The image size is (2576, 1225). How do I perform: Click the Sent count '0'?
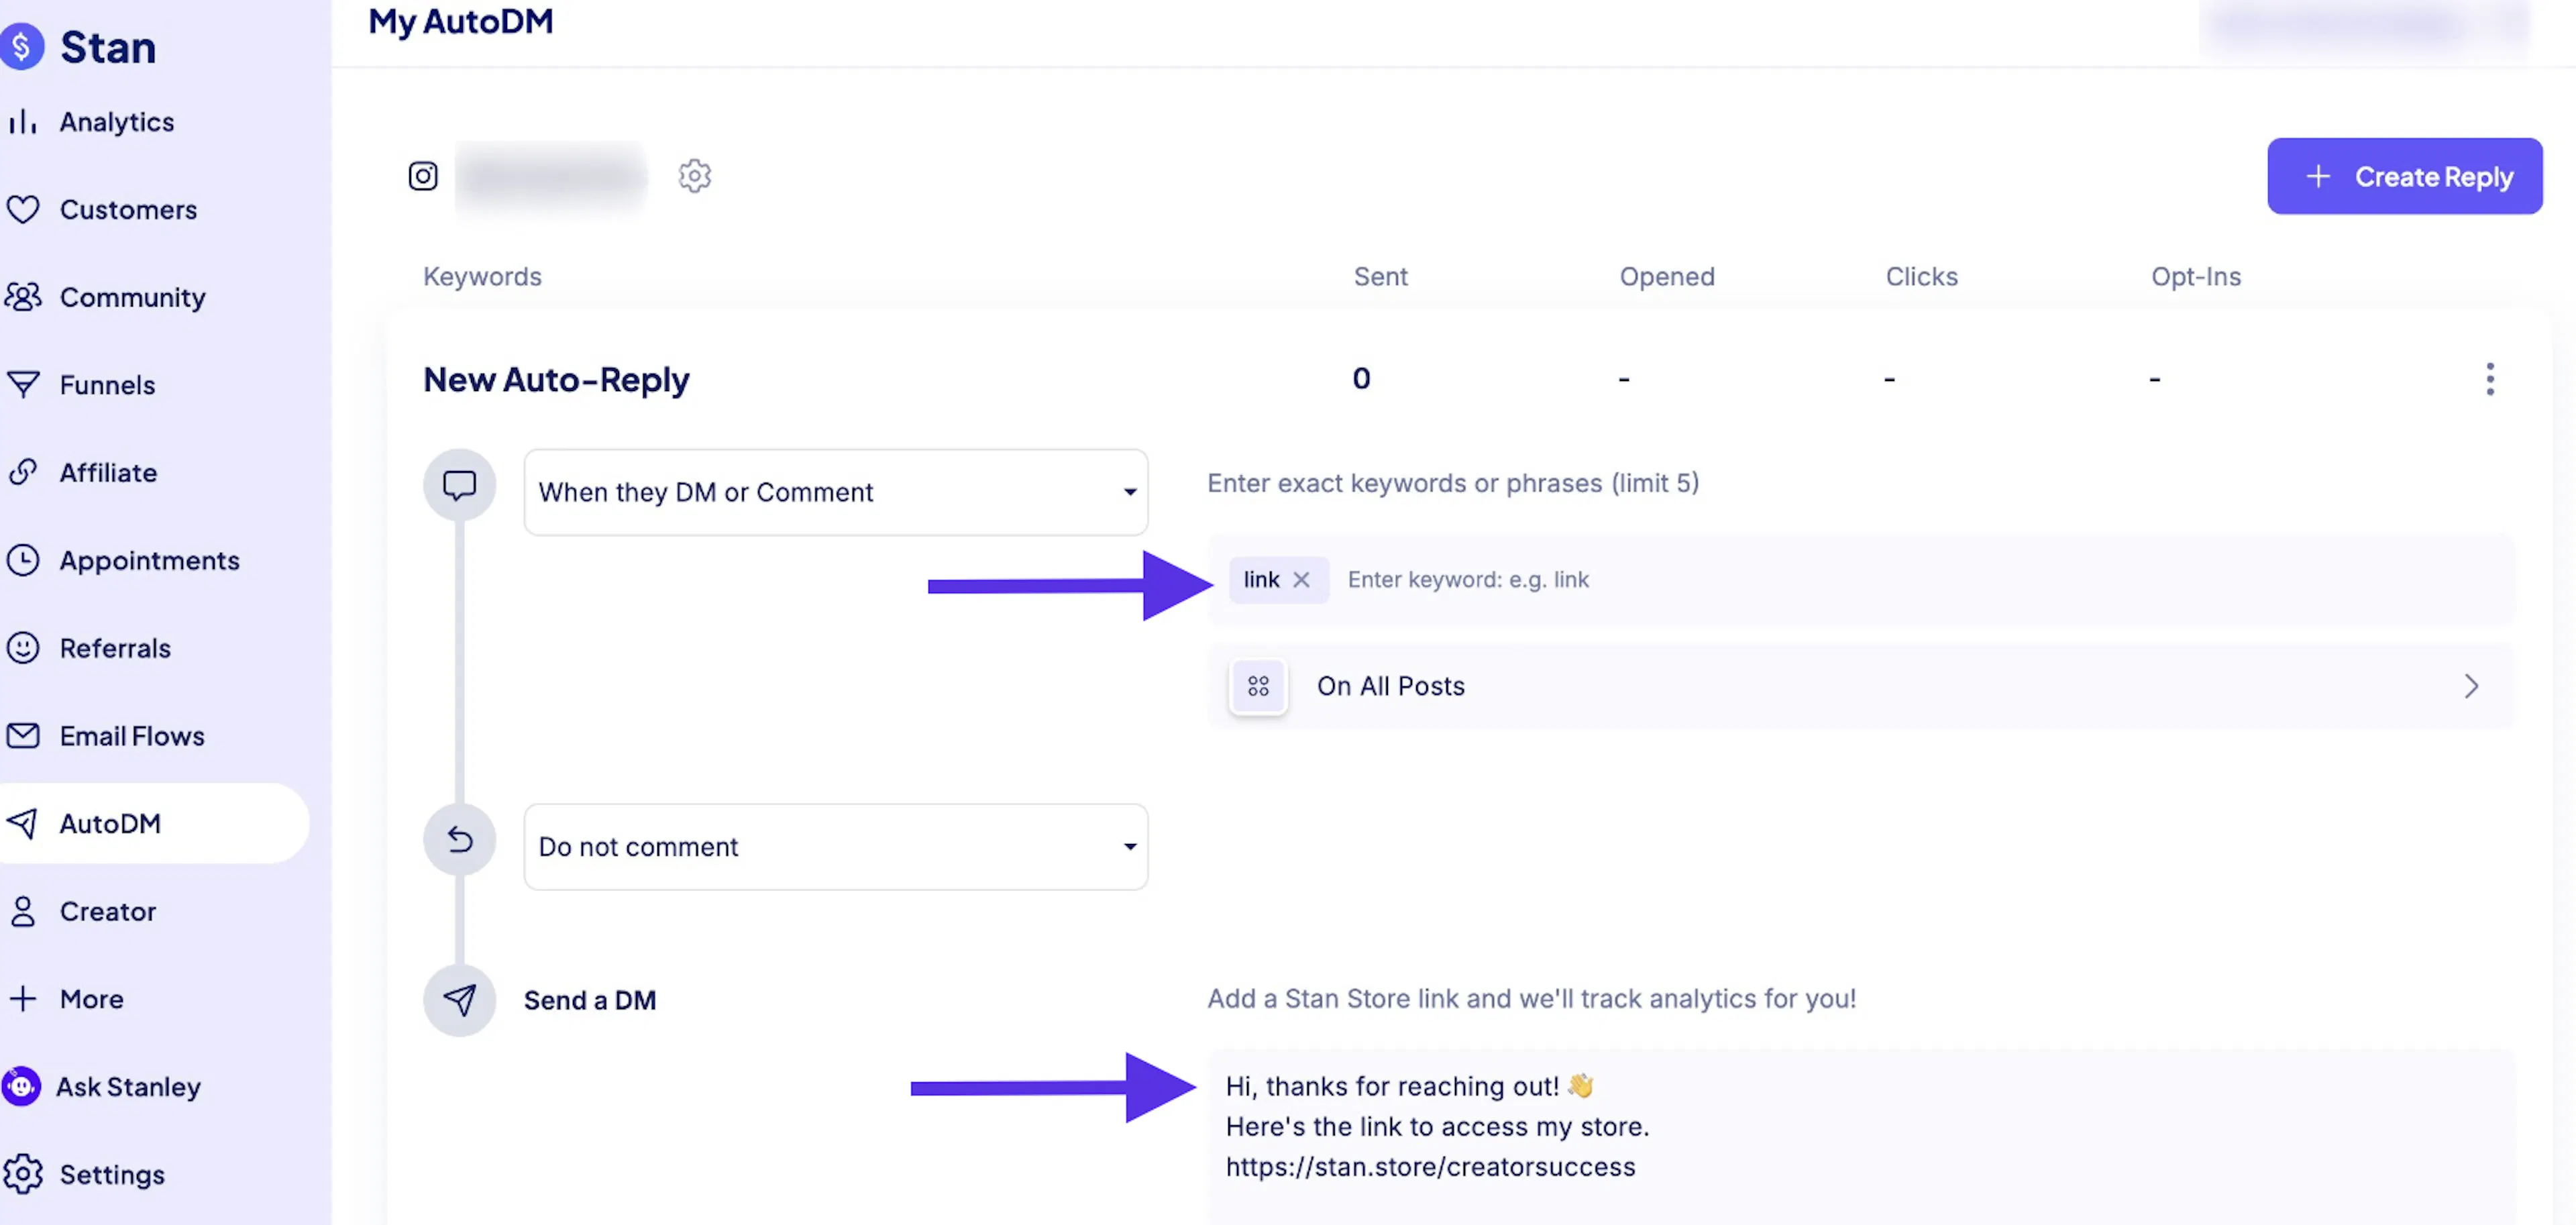1361,379
